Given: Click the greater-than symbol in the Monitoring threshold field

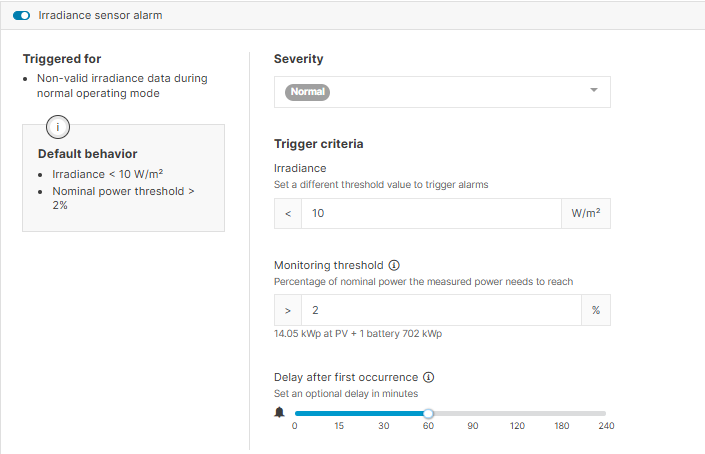Looking at the screenshot, I should [288, 311].
